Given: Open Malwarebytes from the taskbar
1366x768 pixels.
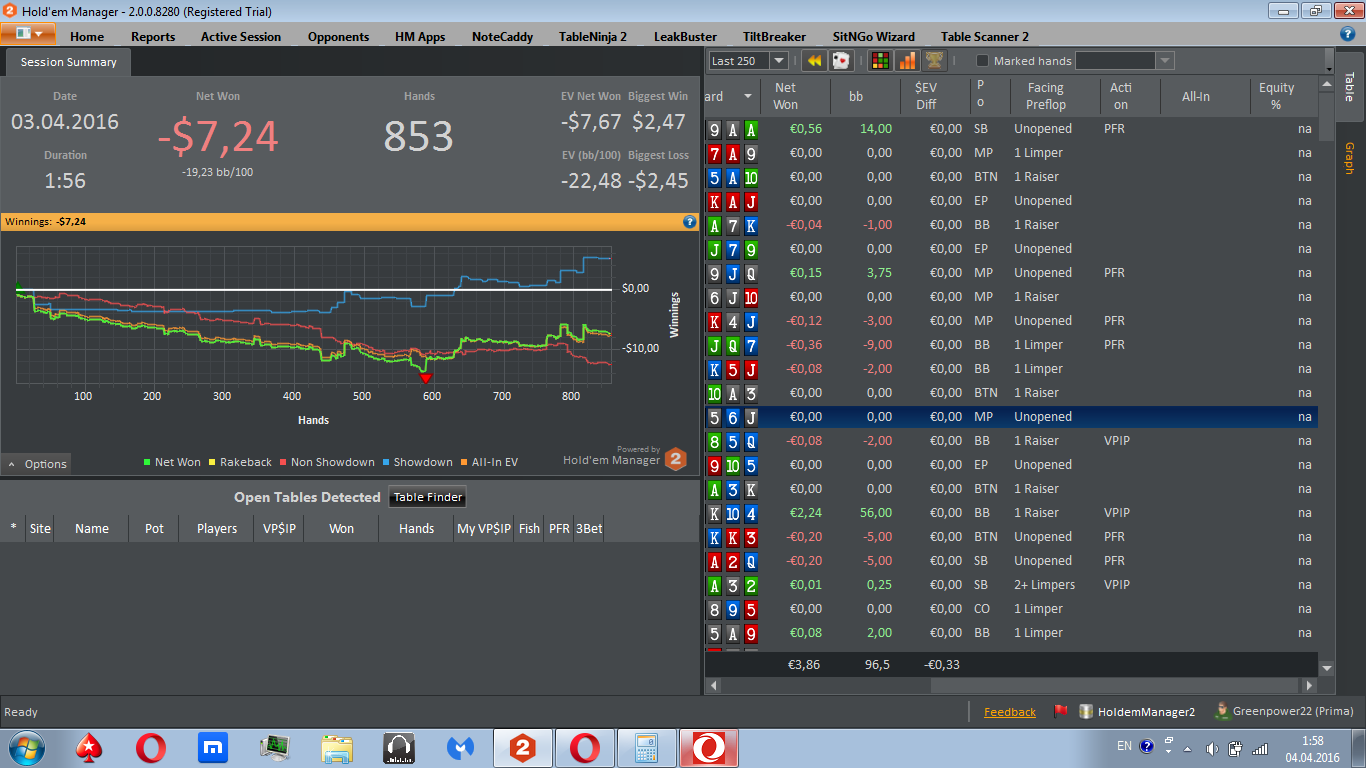Looking at the screenshot, I should pos(460,747).
